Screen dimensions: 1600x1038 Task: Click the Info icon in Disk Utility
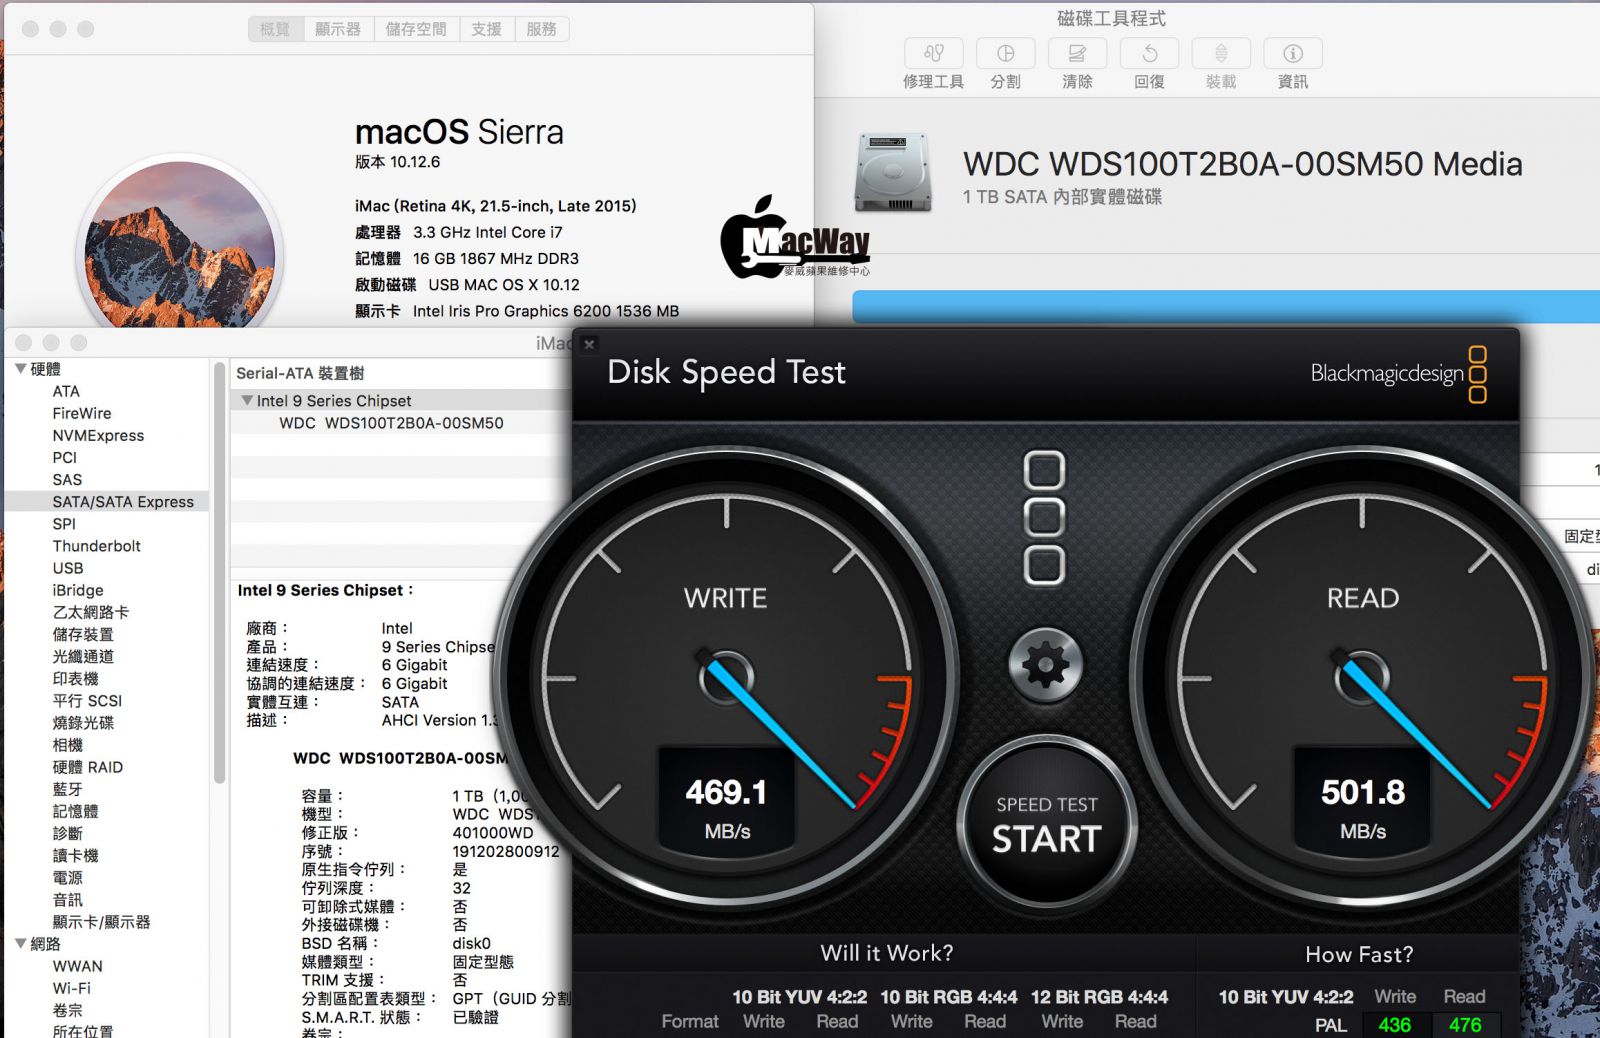pyautogui.click(x=1293, y=53)
